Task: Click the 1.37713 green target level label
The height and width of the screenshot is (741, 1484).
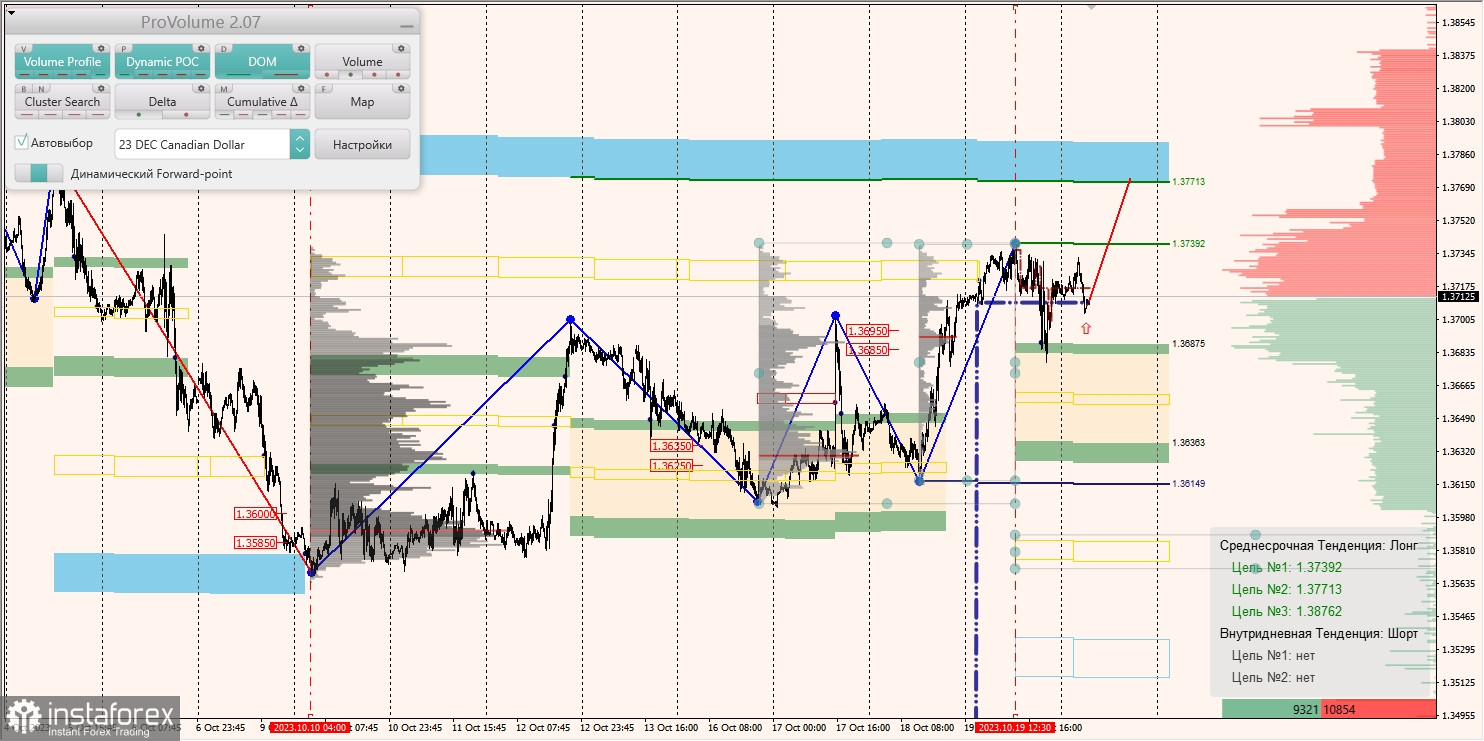Action: point(1188,182)
